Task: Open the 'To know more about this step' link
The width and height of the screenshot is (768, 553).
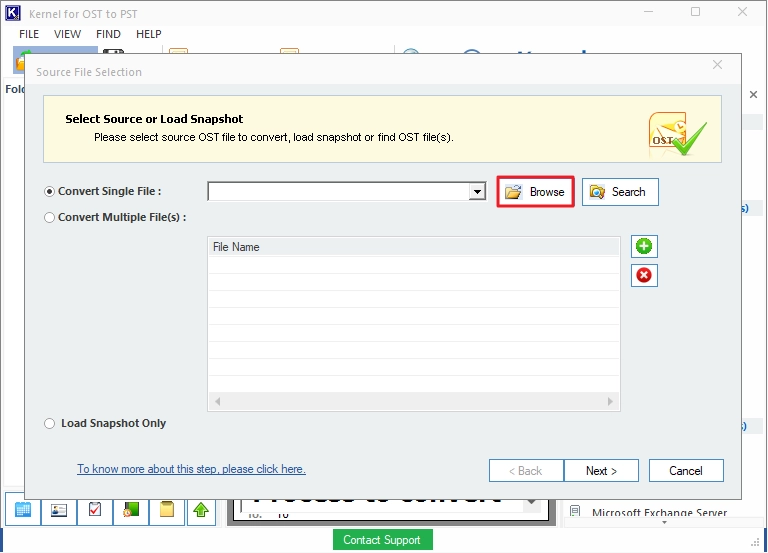Action: [191, 469]
